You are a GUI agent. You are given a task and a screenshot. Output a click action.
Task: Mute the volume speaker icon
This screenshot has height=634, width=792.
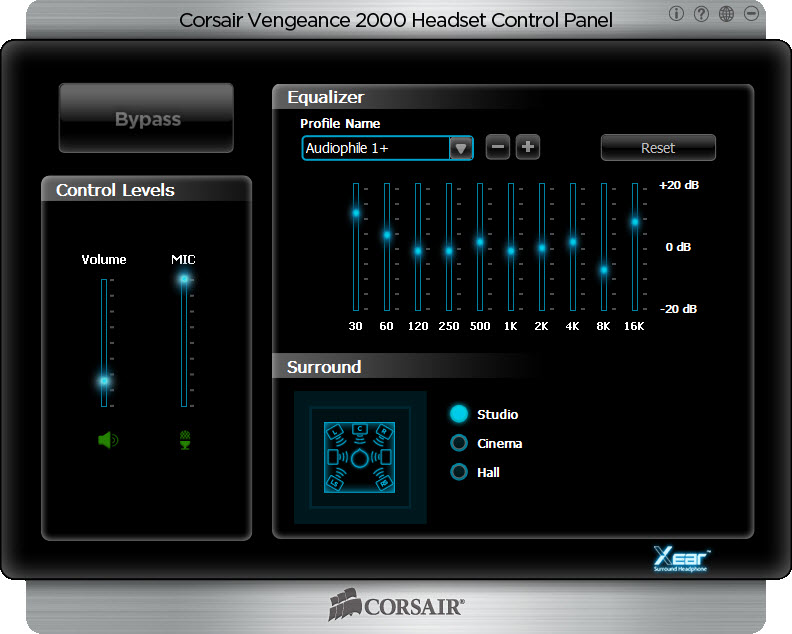tap(108, 440)
